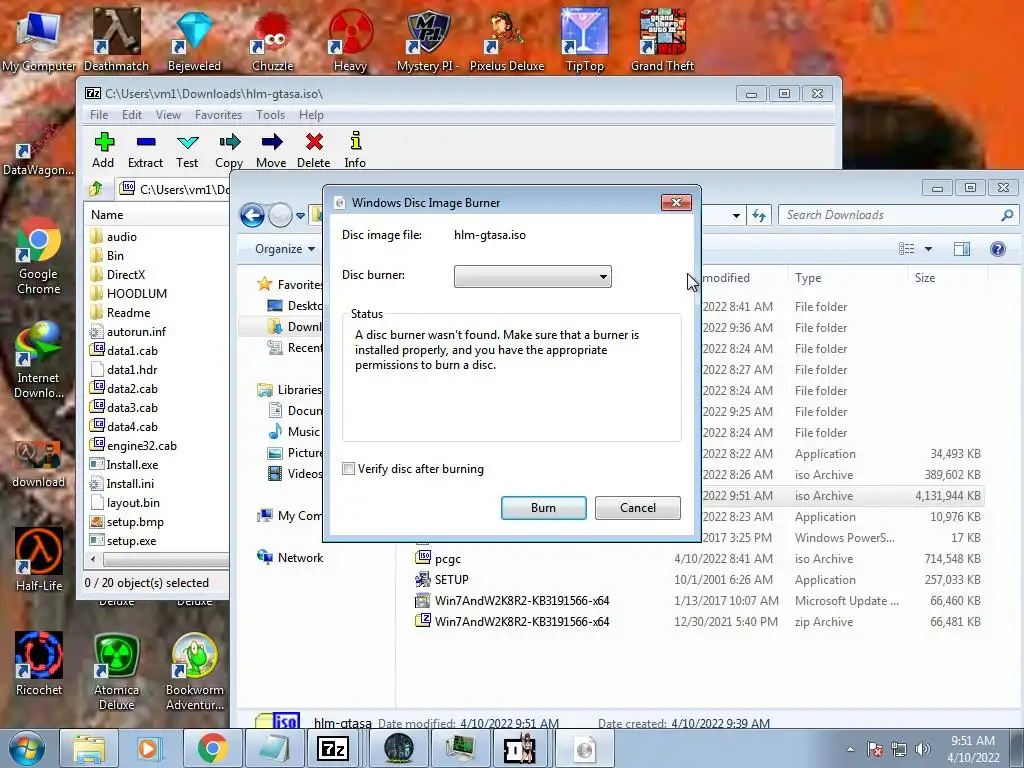Select the Ricochet desktop icon
This screenshot has width=1024, height=768.
coord(39,664)
